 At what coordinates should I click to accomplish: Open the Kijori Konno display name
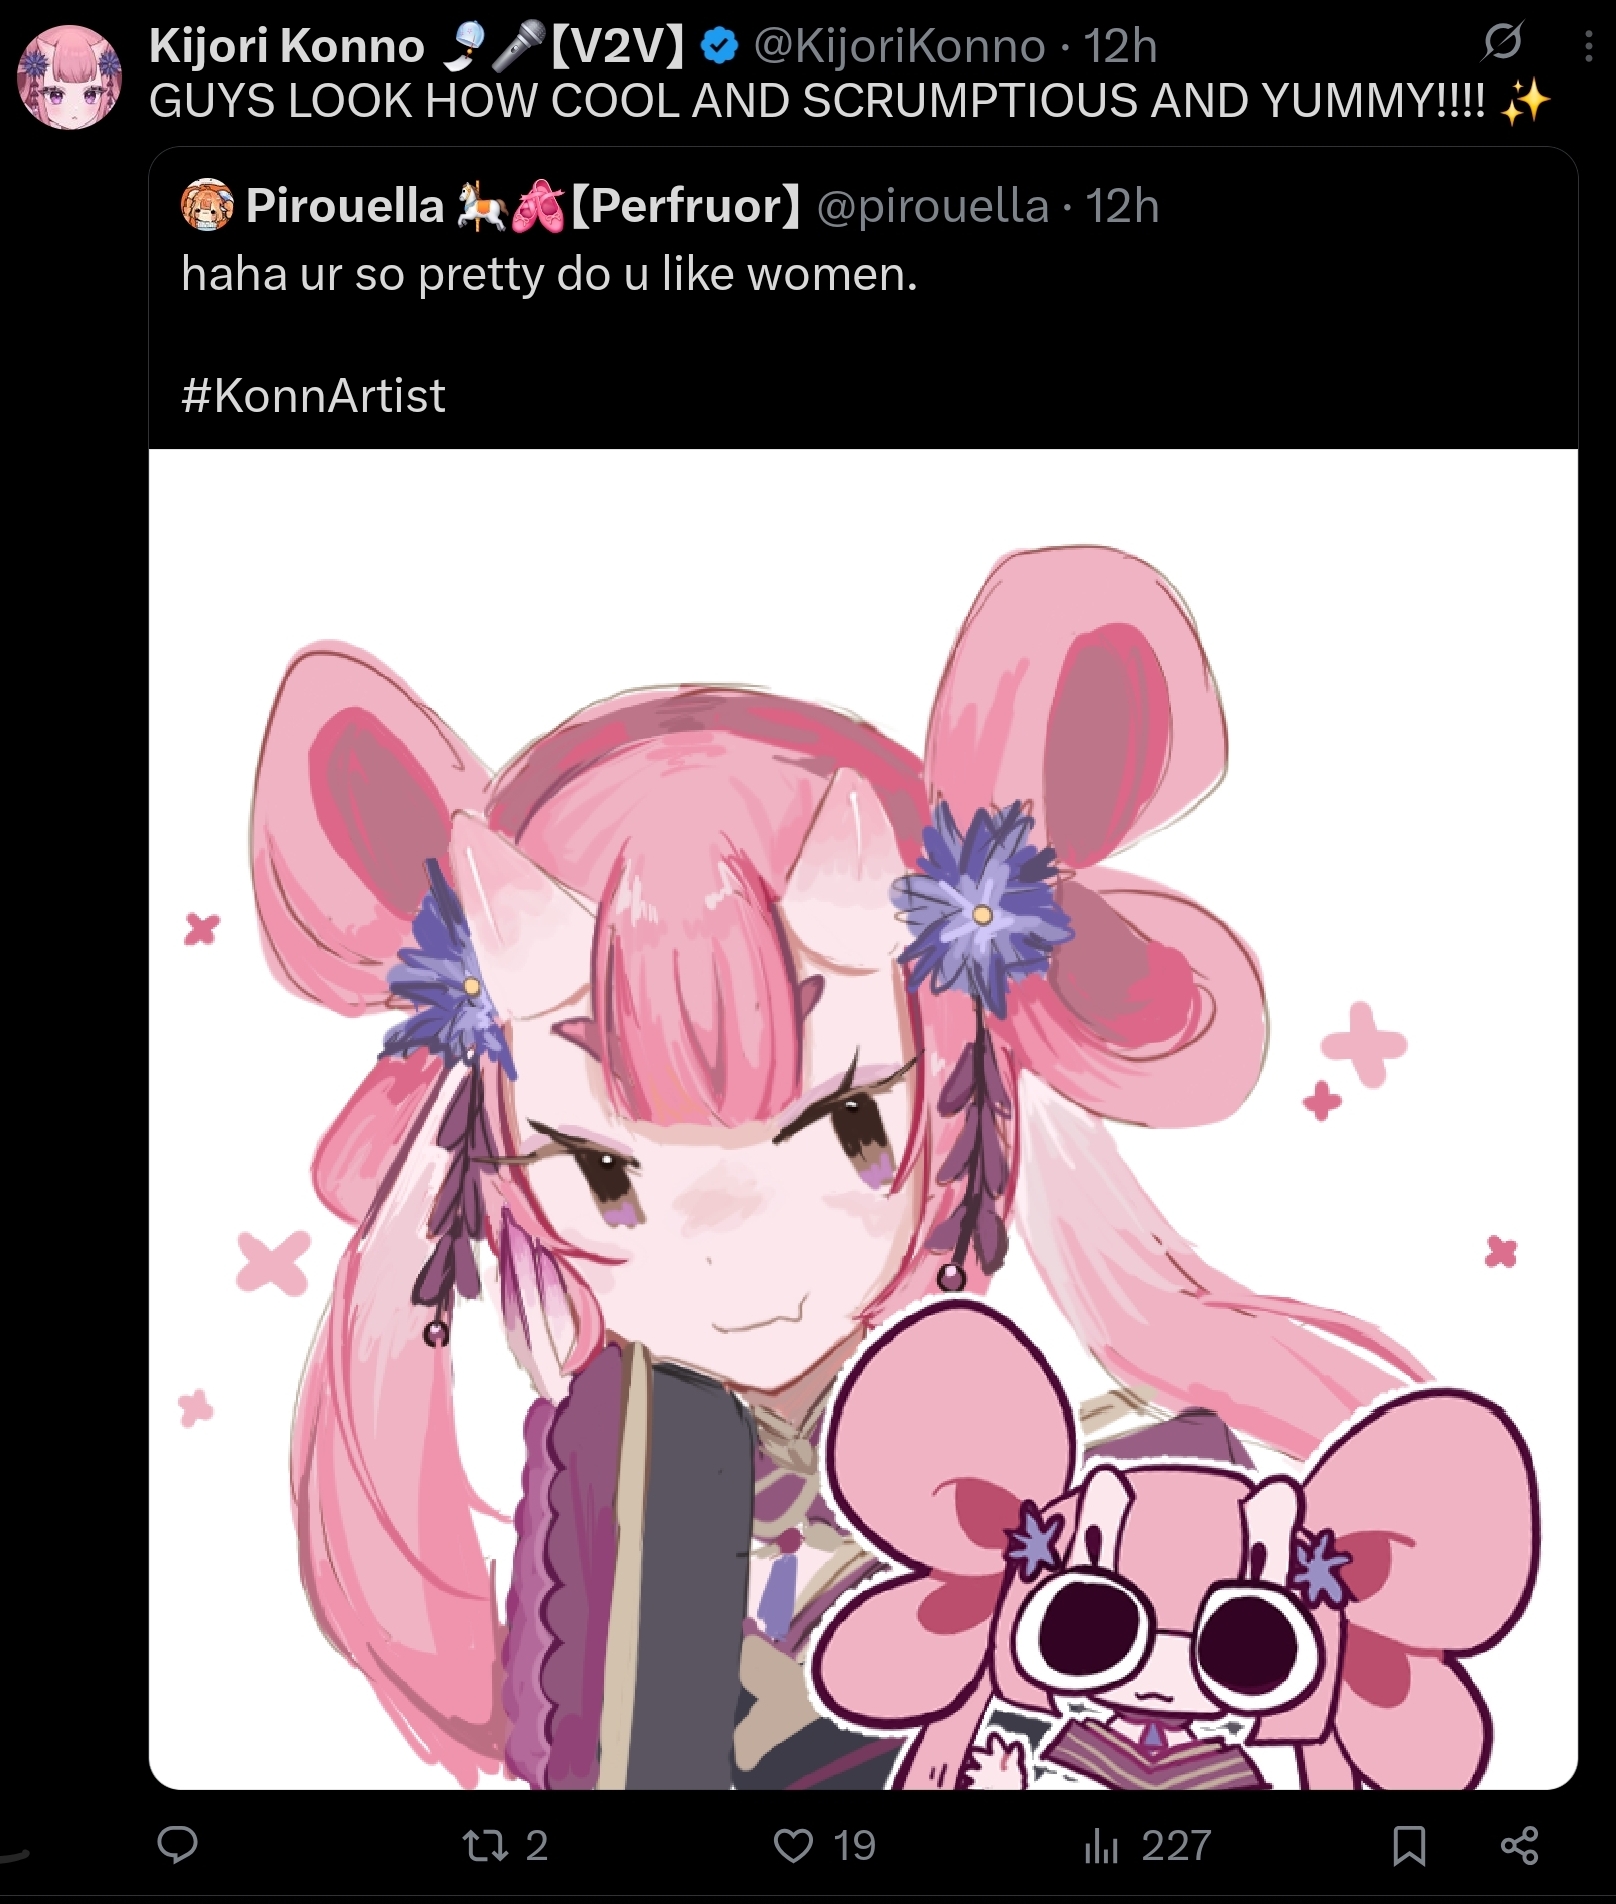(287, 46)
